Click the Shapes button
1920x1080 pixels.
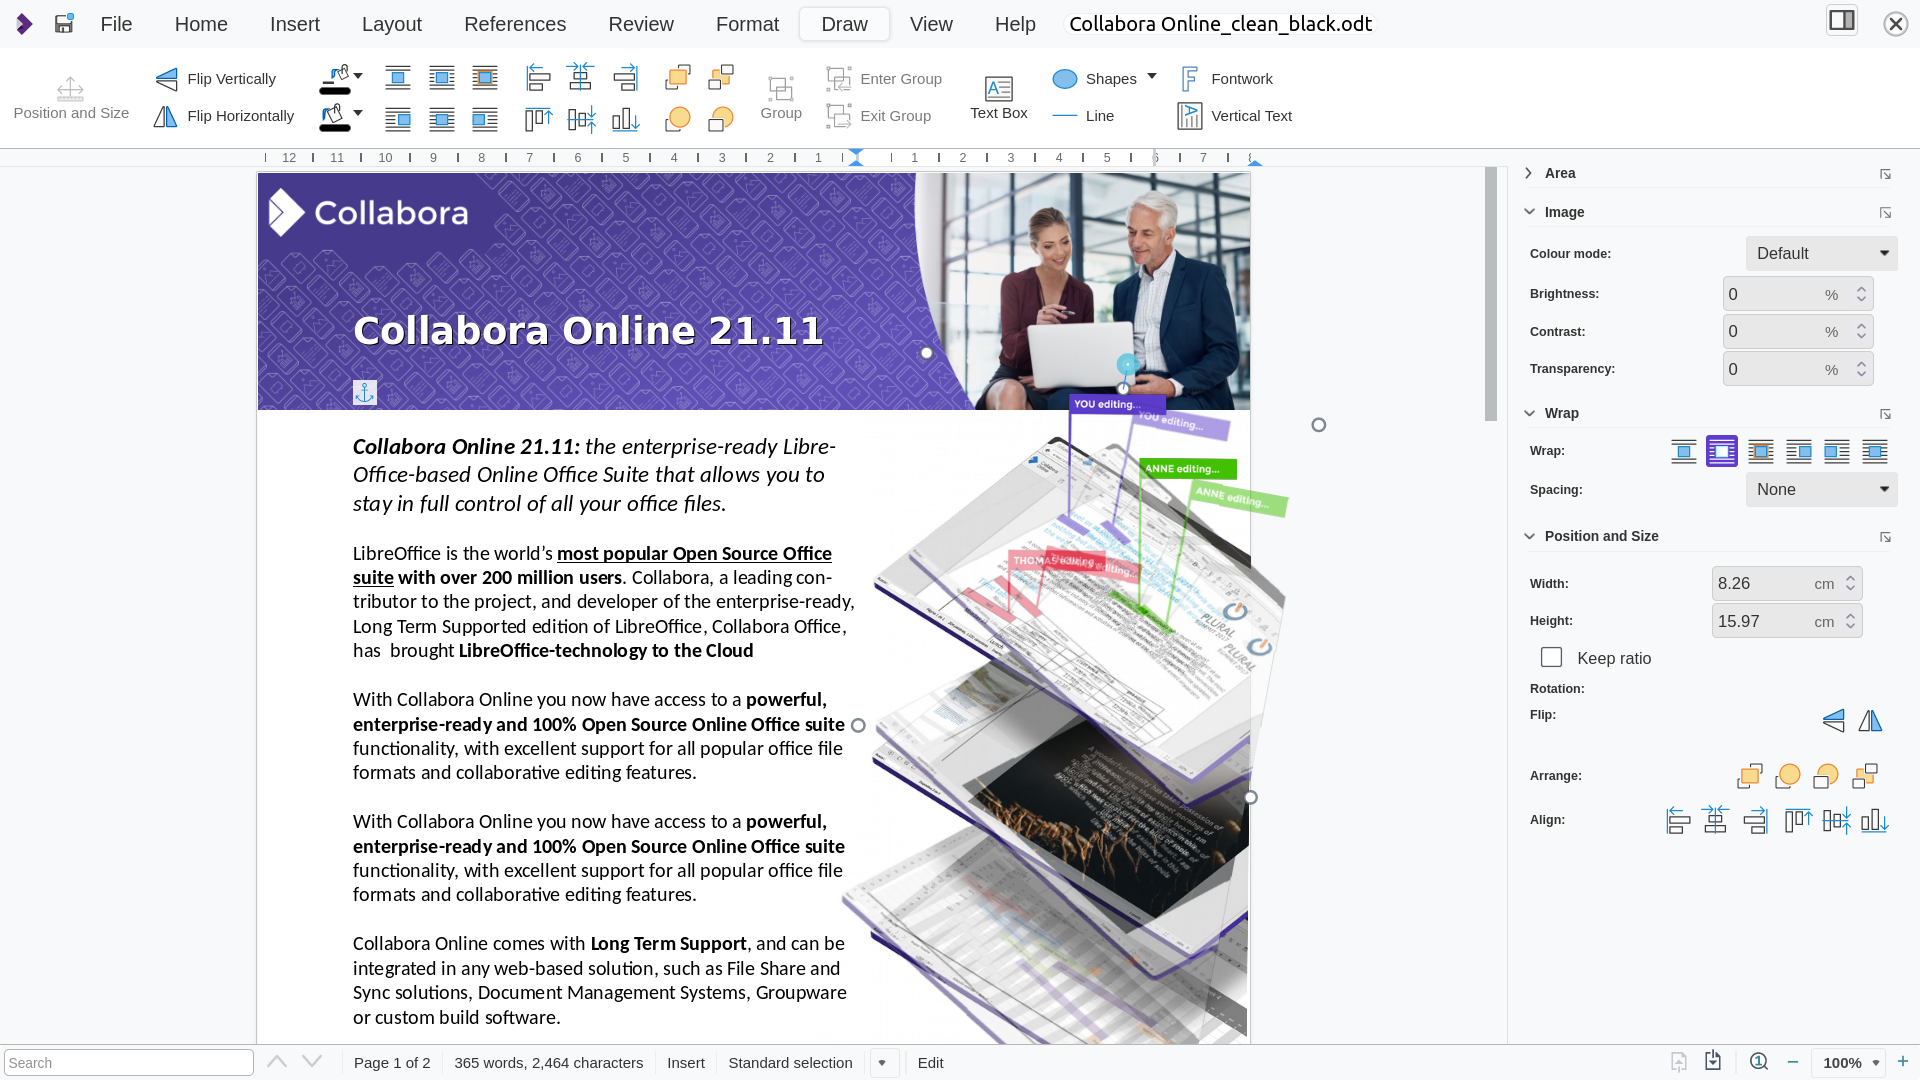click(1096, 79)
